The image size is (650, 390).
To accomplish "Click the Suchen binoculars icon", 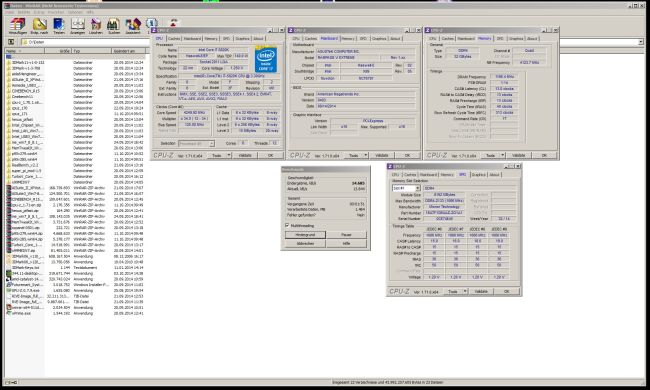I will (114, 26).
